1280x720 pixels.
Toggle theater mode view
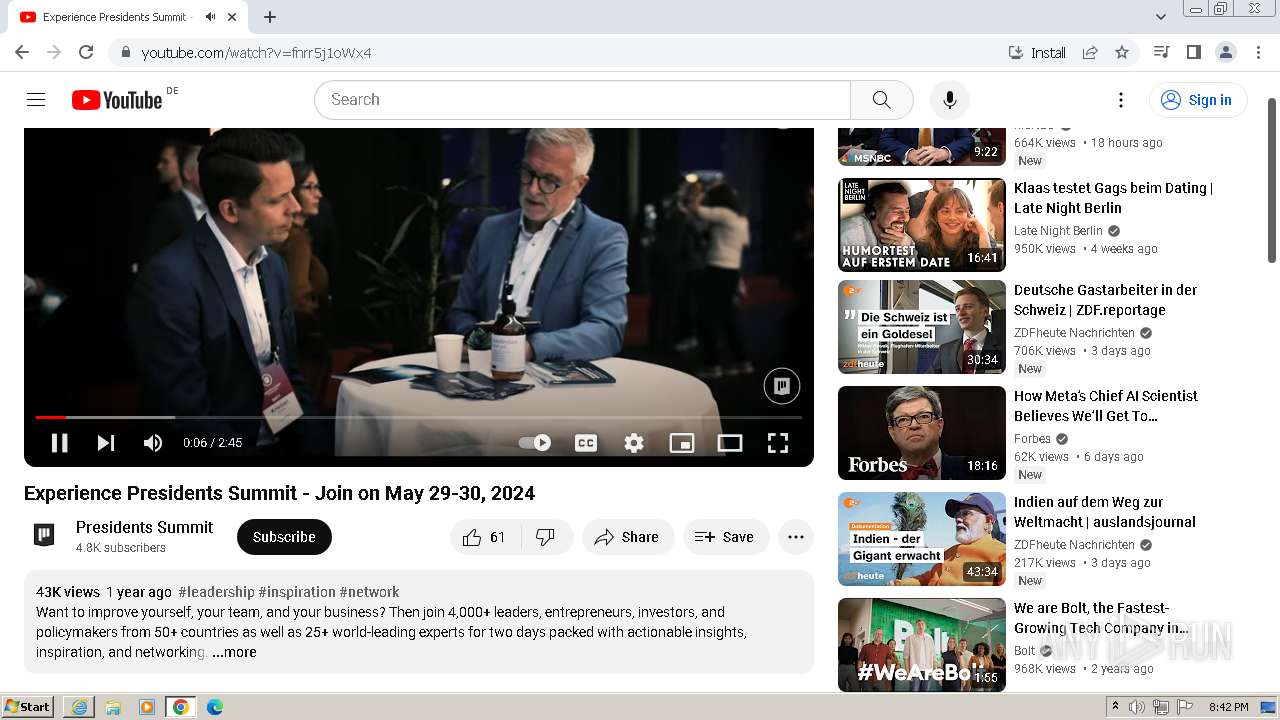730,443
